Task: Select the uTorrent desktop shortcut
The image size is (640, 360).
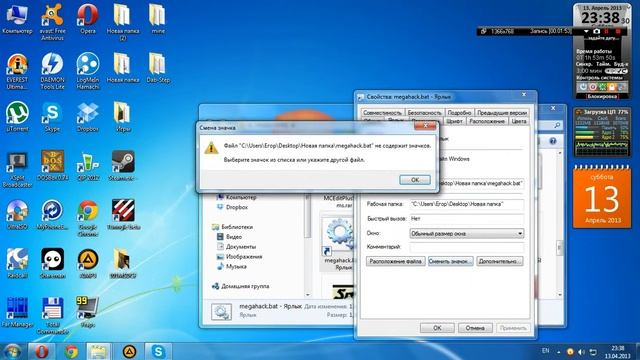Action: (17, 117)
